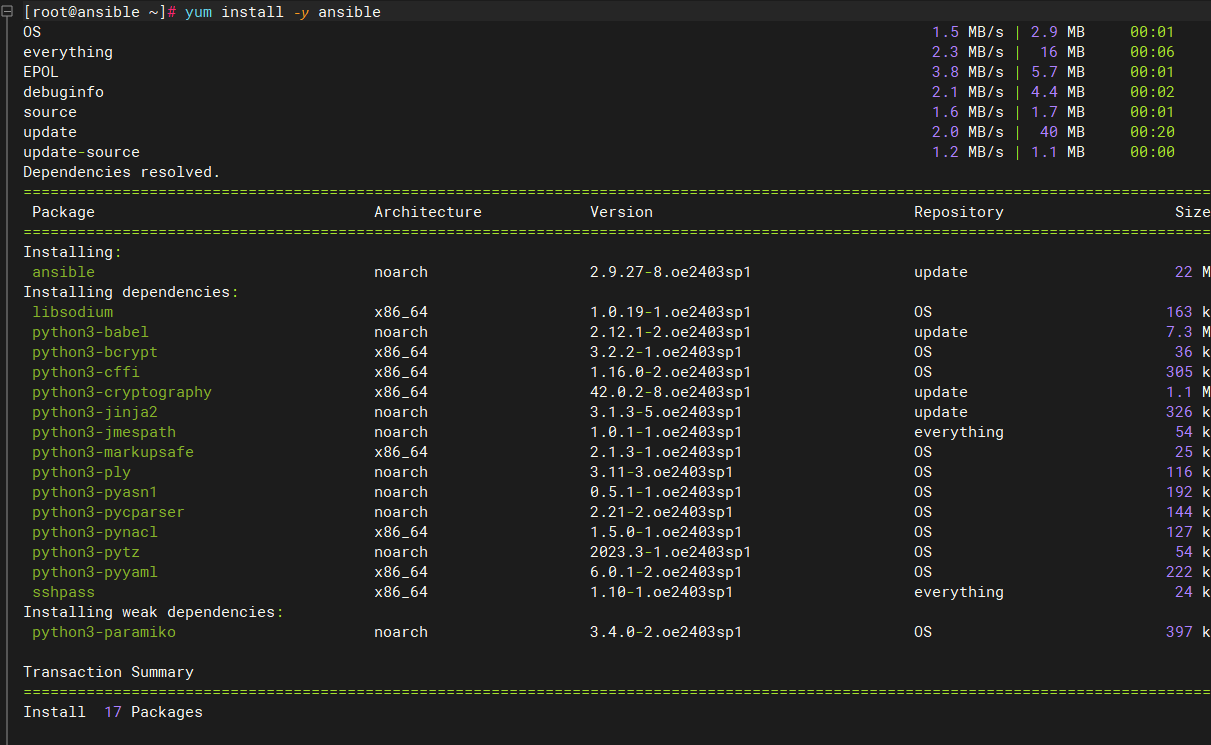Click size '397' in python3-paramiko row

(1179, 632)
